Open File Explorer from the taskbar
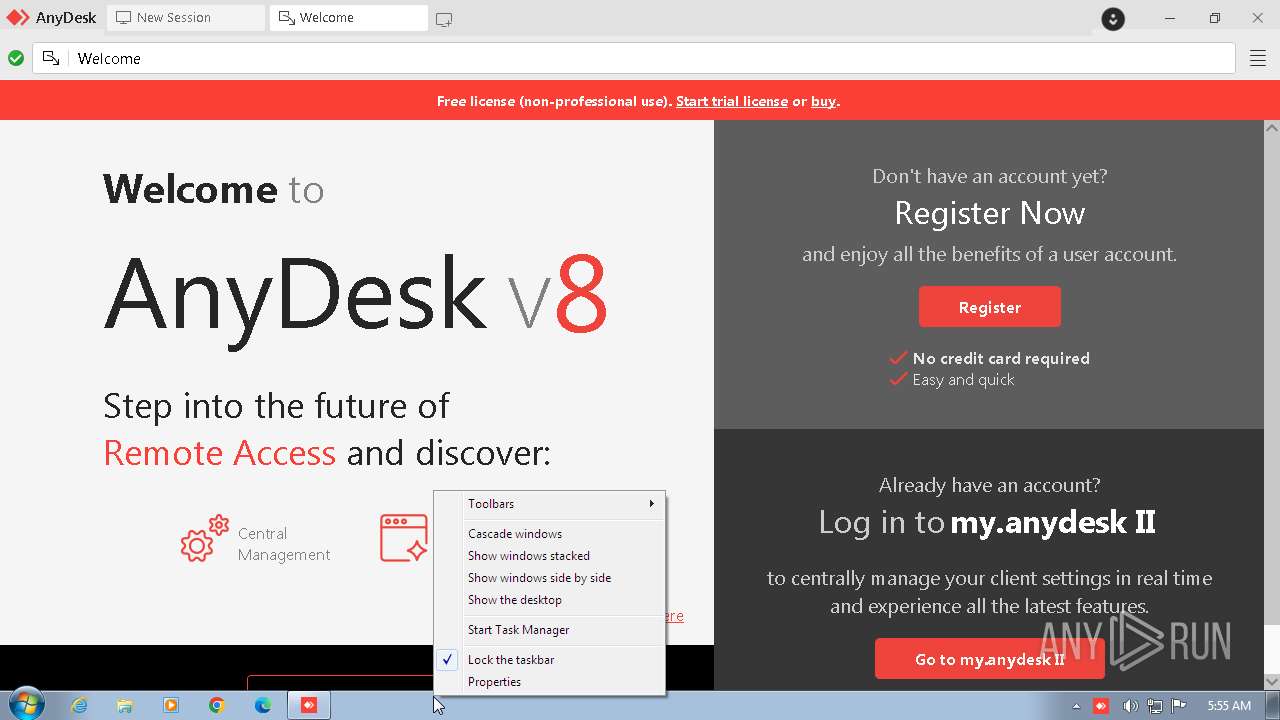Viewport: 1280px width, 720px height. pyautogui.click(x=125, y=705)
